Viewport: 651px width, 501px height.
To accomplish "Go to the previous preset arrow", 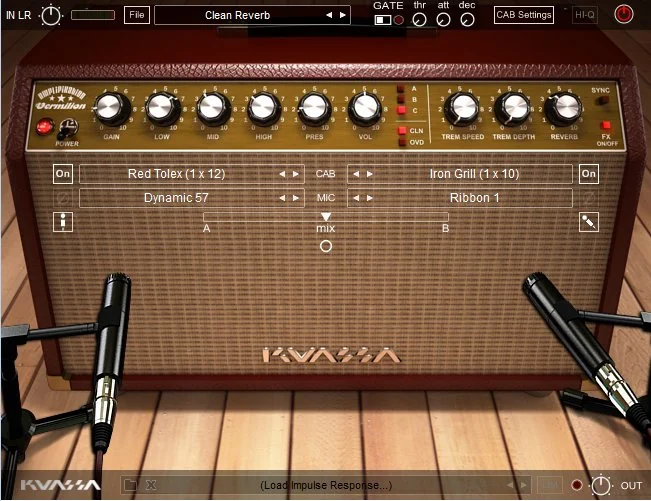I will pyautogui.click(x=329, y=15).
